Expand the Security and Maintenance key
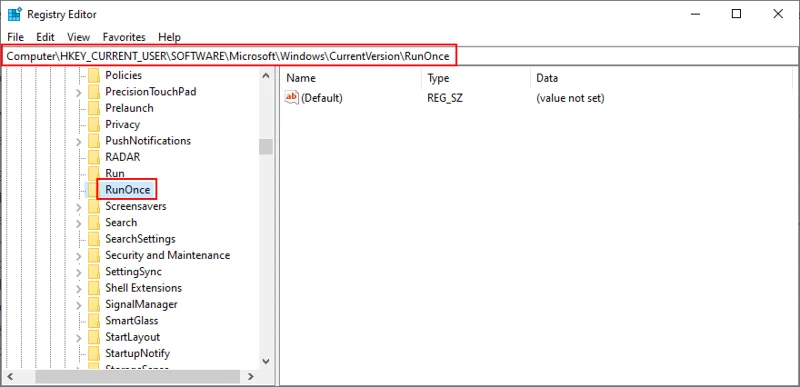This screenshot has width=800, height=387. [79, 256]
